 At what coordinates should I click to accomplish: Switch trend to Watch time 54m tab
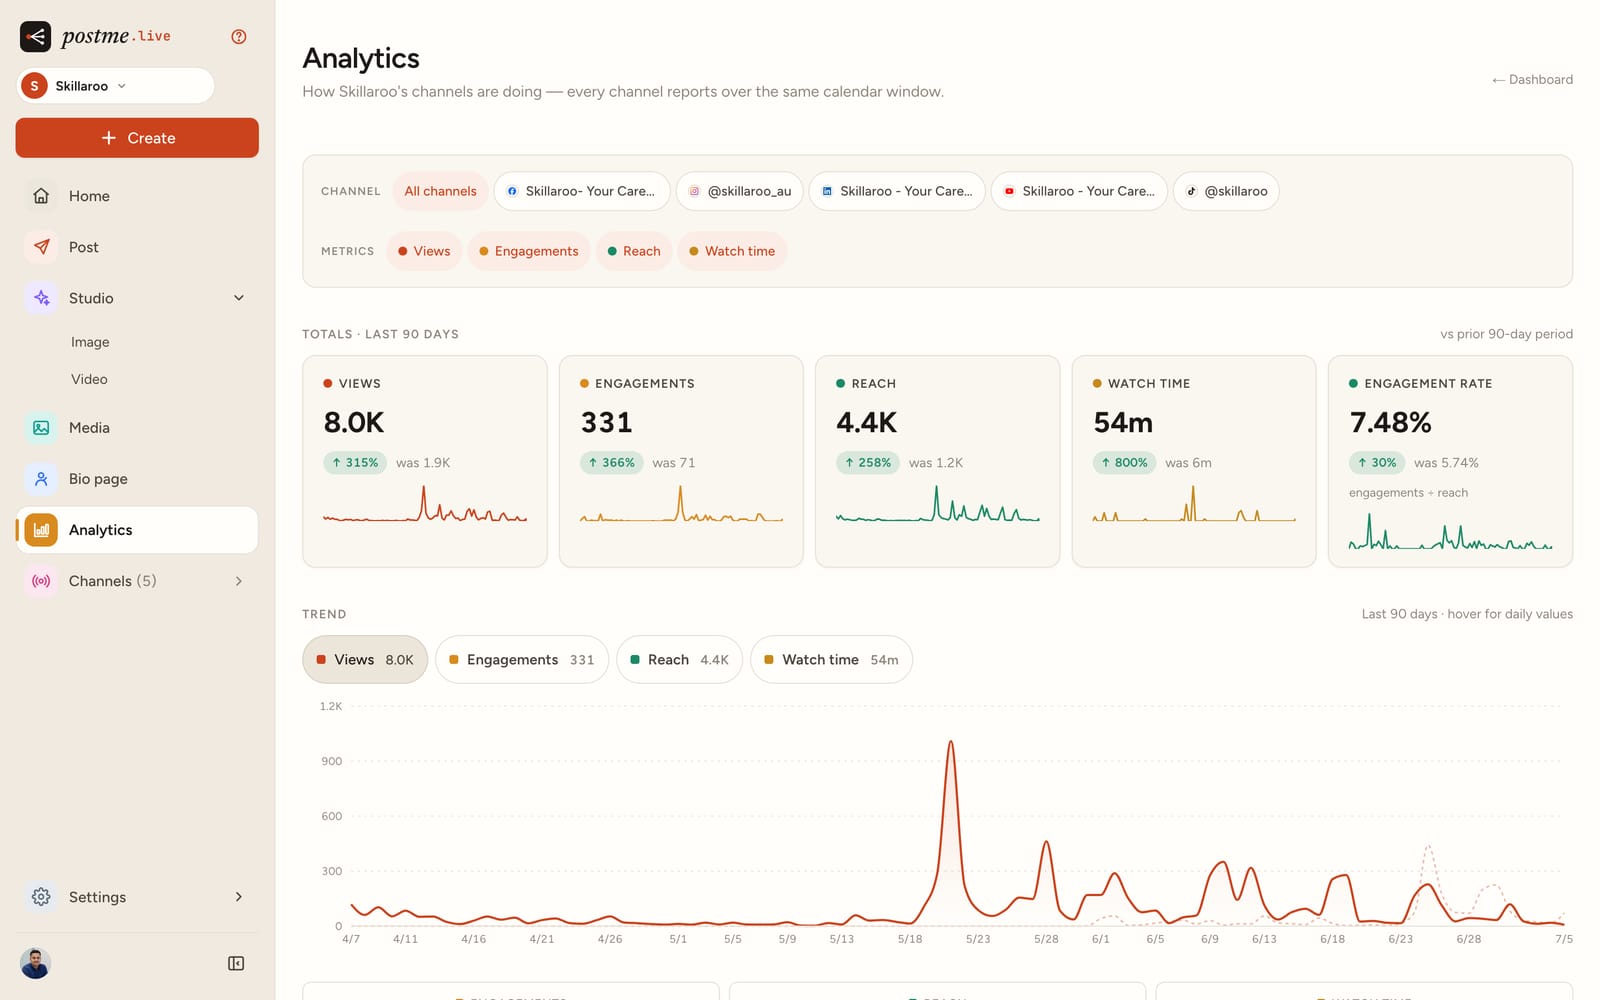[x=831, y=660]
